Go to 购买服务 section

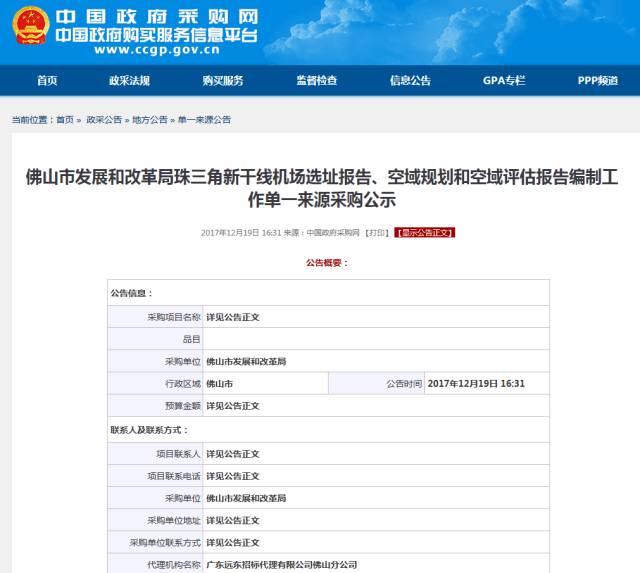click(222, 81)
